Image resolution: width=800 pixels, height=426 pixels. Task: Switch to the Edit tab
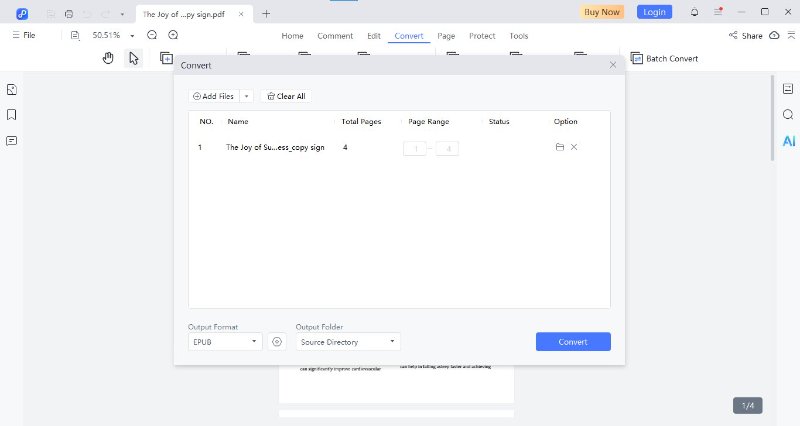[x=374, y=36]
